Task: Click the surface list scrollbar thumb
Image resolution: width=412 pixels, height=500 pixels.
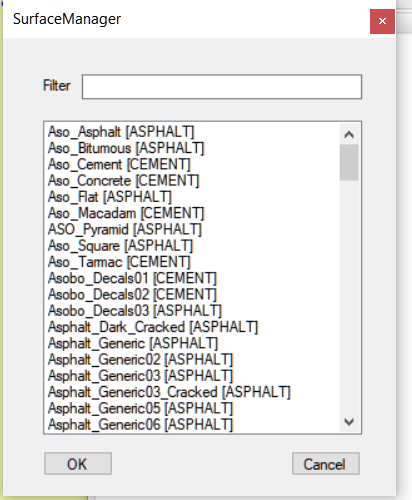Action: coord(349,162)
